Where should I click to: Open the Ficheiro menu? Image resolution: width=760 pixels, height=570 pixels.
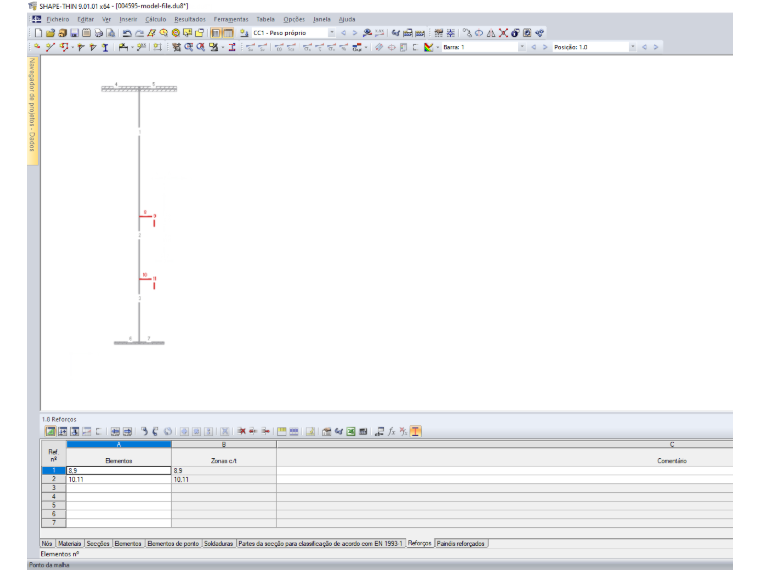click(58, 19)
